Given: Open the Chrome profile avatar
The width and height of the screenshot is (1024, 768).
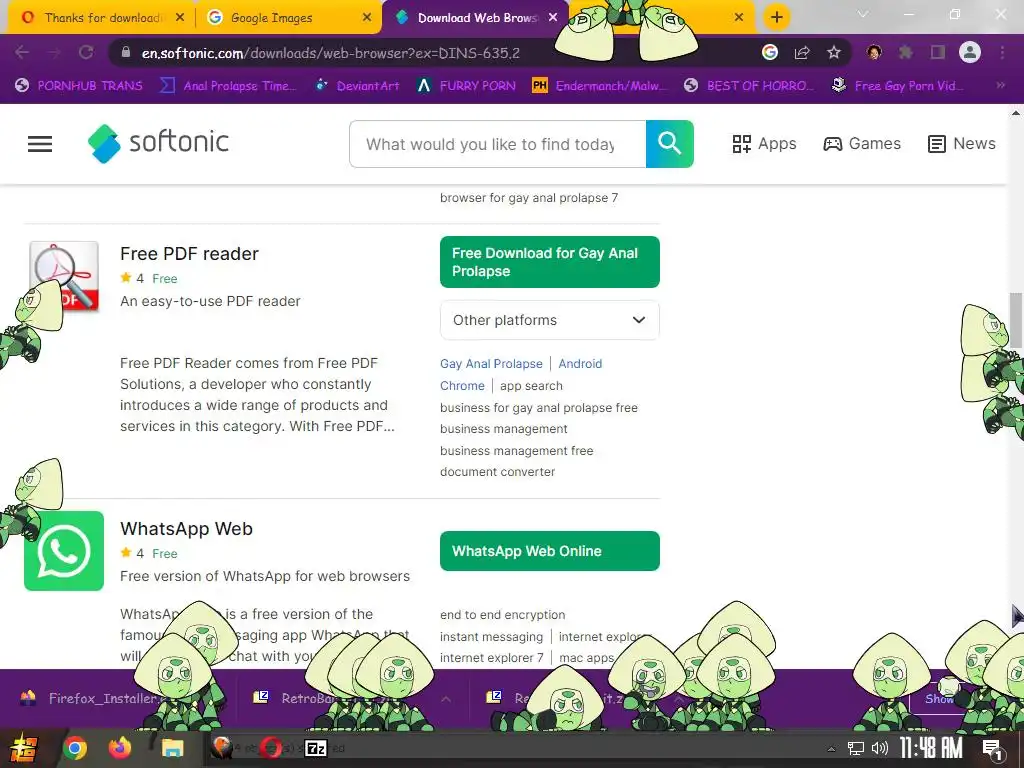Looking at the screenshot, I should [x=970, y=52].
